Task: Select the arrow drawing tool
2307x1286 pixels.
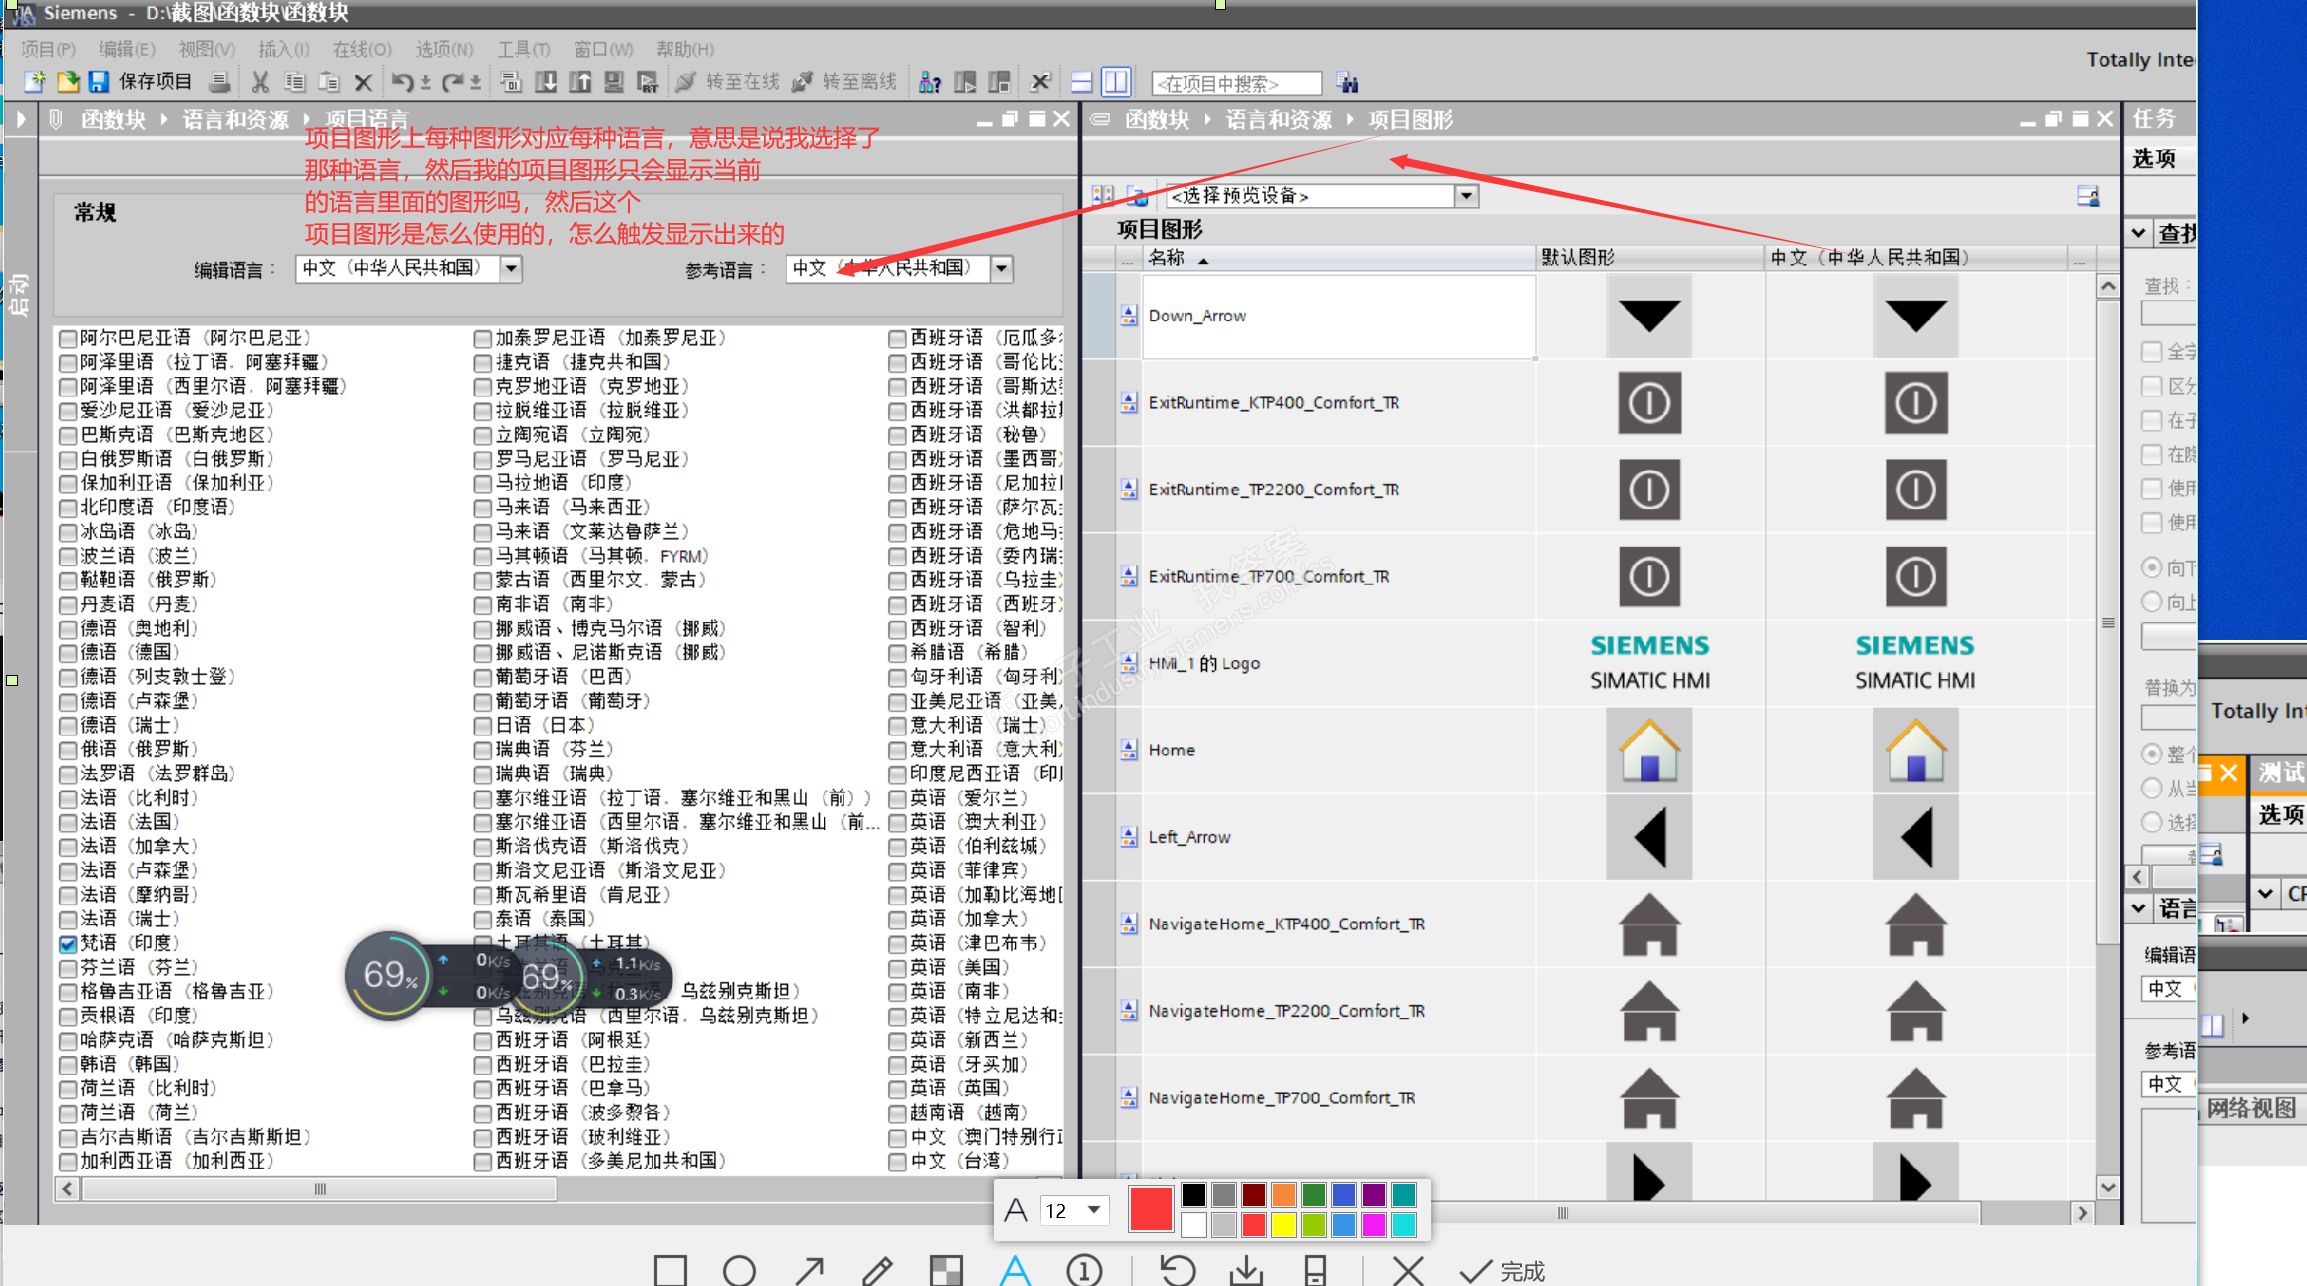Action: (809, 1270)
